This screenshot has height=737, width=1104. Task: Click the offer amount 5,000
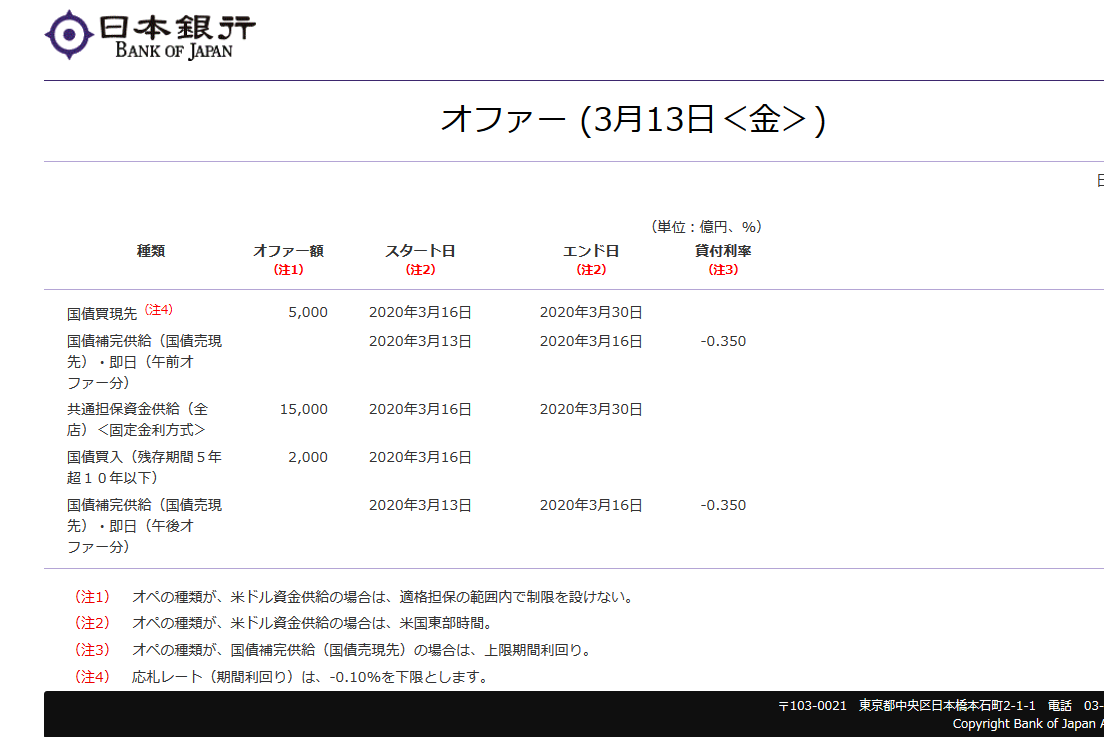pyautogui.click(x=308, y=312)
